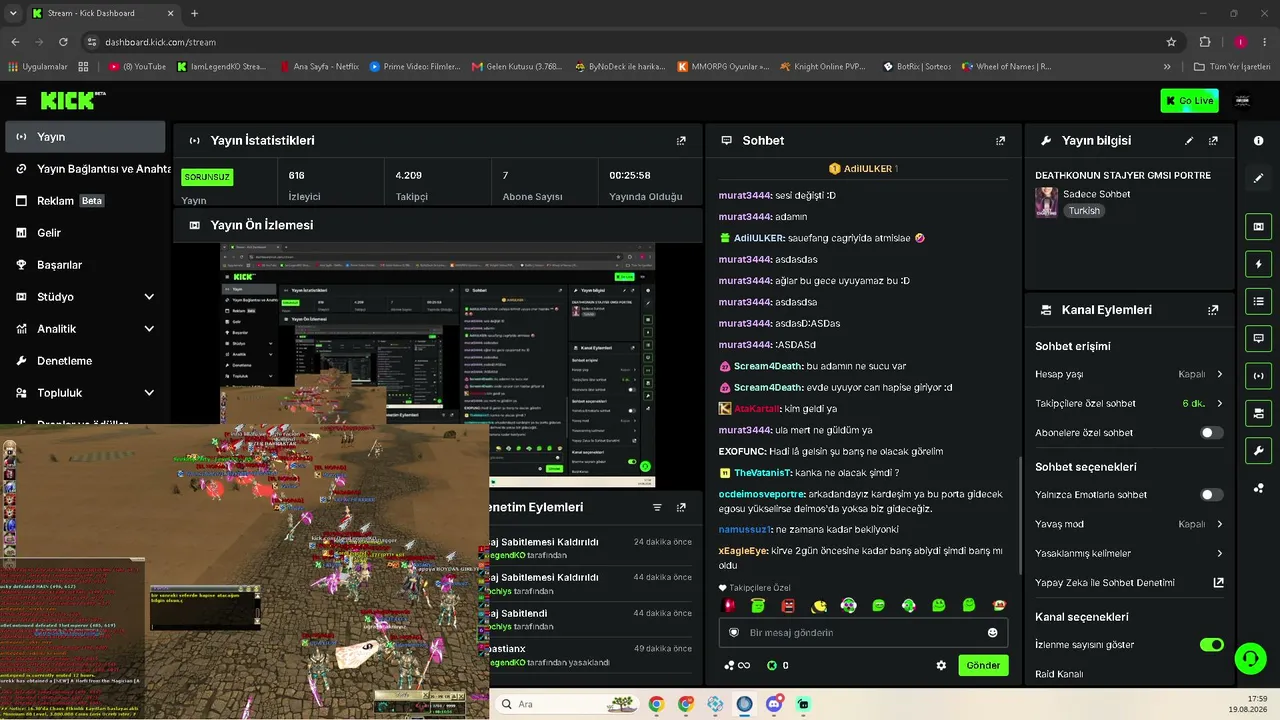Toggle Abonelere özel sohbet switch

(x=1212, y=433)
